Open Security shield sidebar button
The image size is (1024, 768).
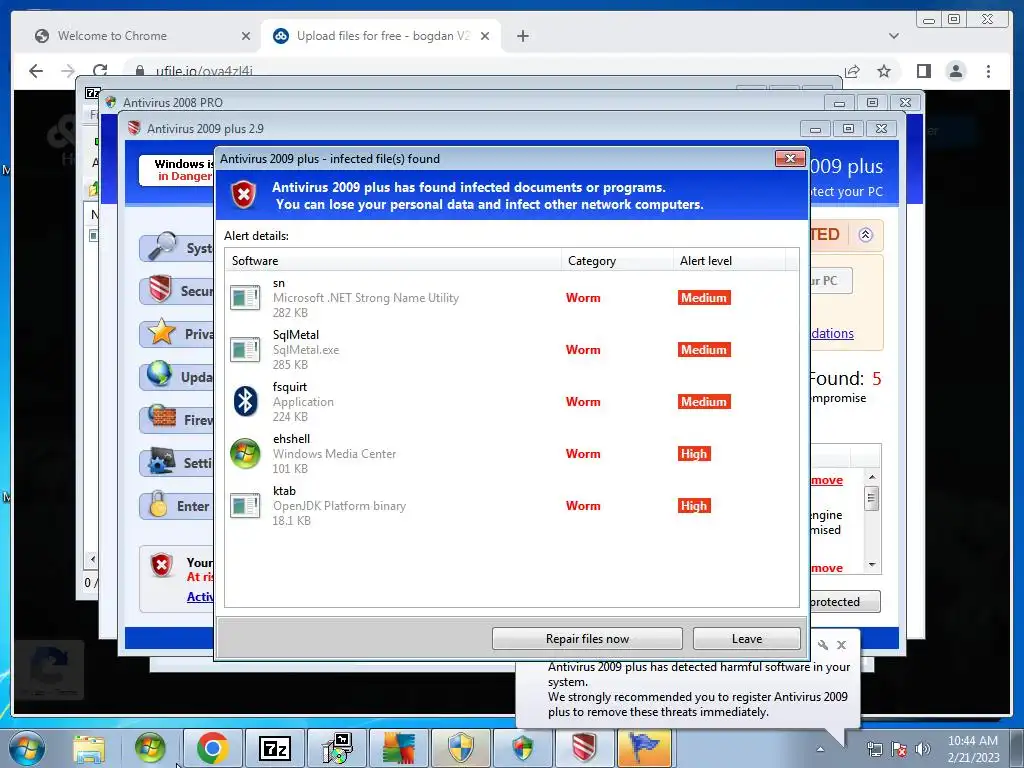[x=177, y=291]
